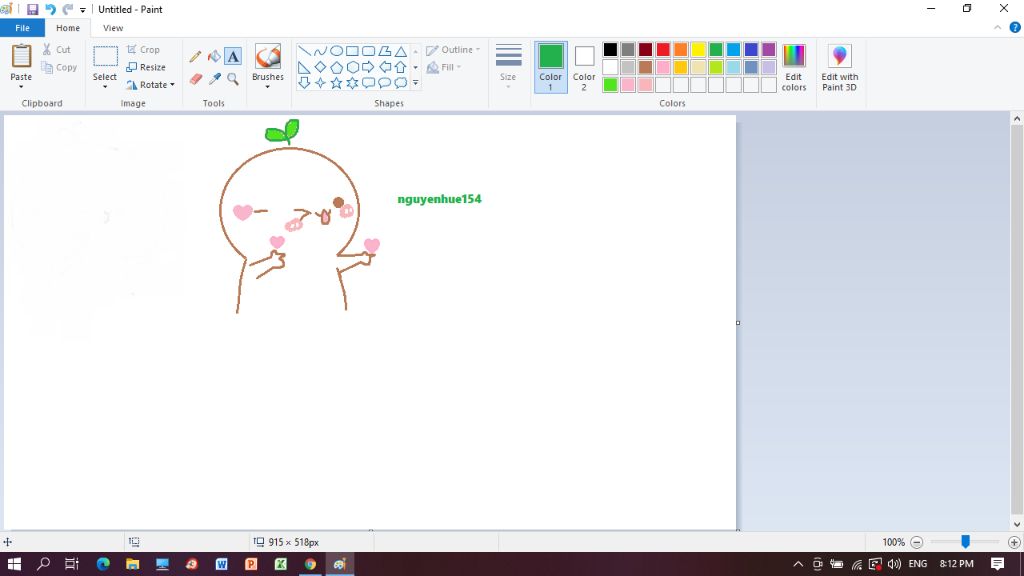
Task: Open Edit colors dialog
Action: [x=793, y=68]
